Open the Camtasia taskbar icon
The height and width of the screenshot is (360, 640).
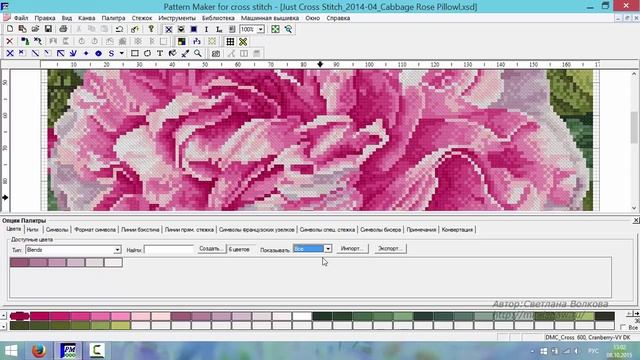[x=97, y=351]
